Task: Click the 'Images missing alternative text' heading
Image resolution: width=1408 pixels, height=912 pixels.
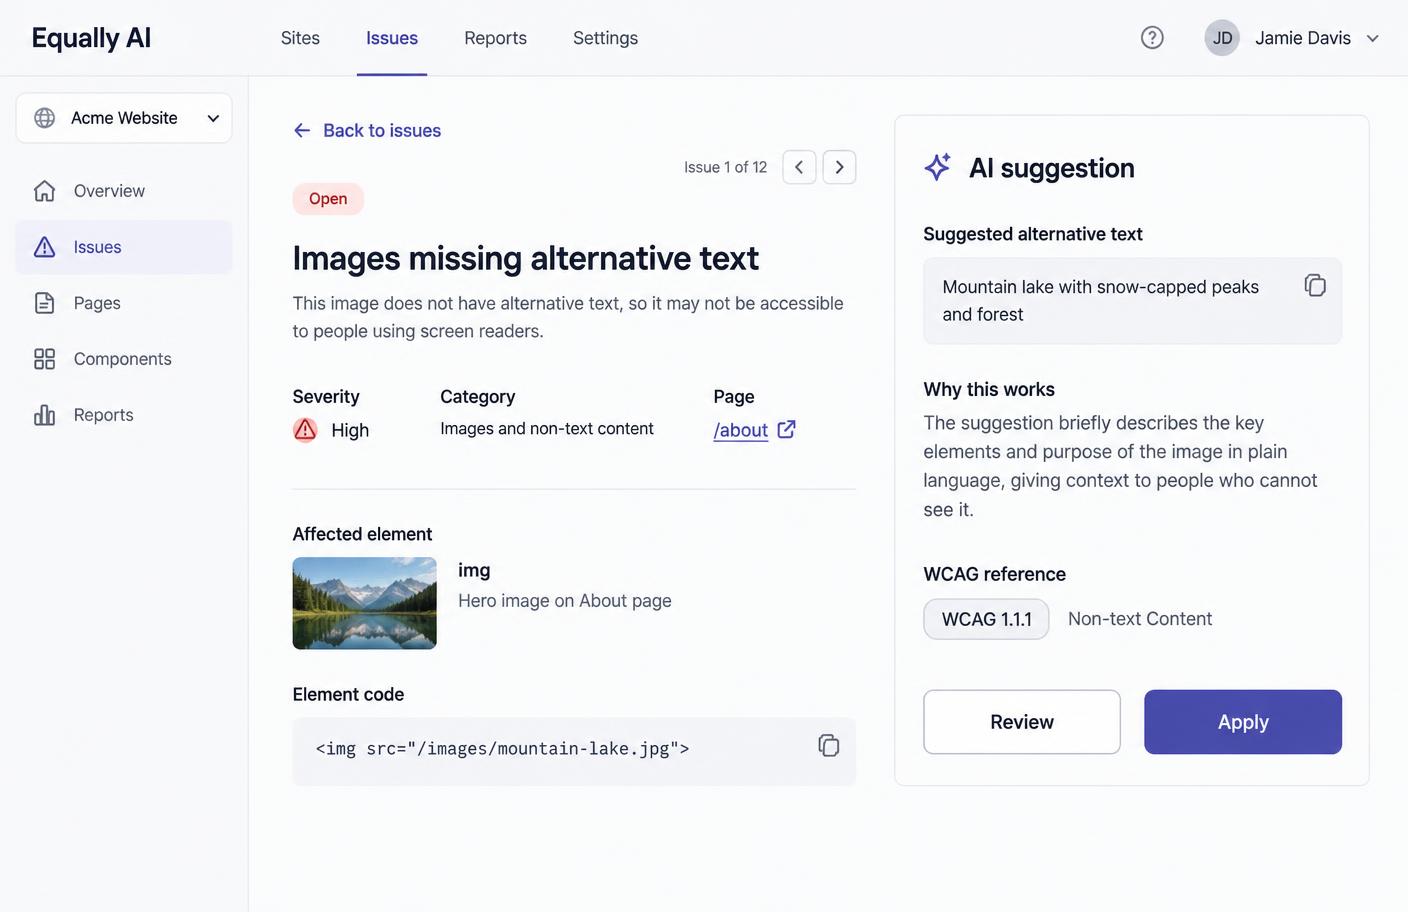Action: (526, 258)
